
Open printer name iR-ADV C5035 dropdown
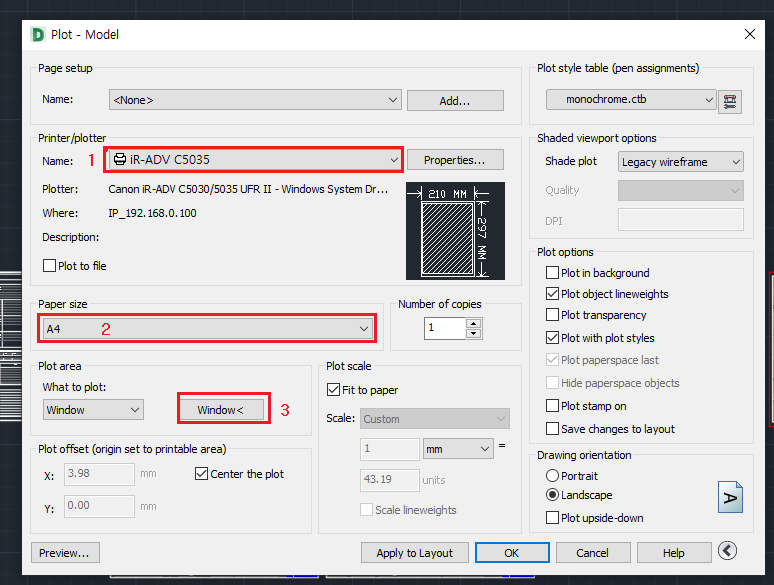click(255, 159)
